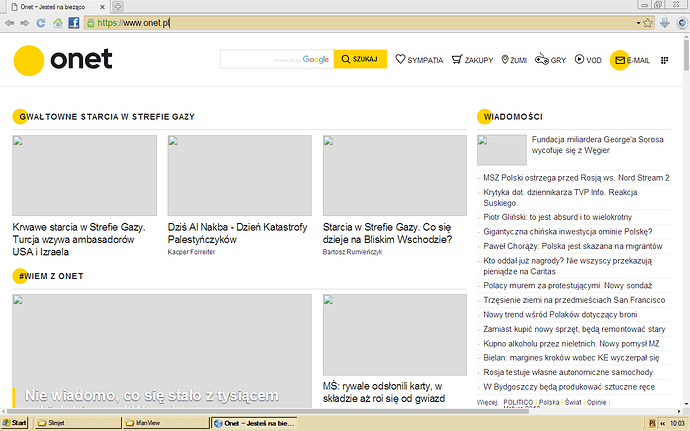The image size is (690, 431).
Task: Click the vertical page scrollbar thumb
Action: tap(686, 55)
